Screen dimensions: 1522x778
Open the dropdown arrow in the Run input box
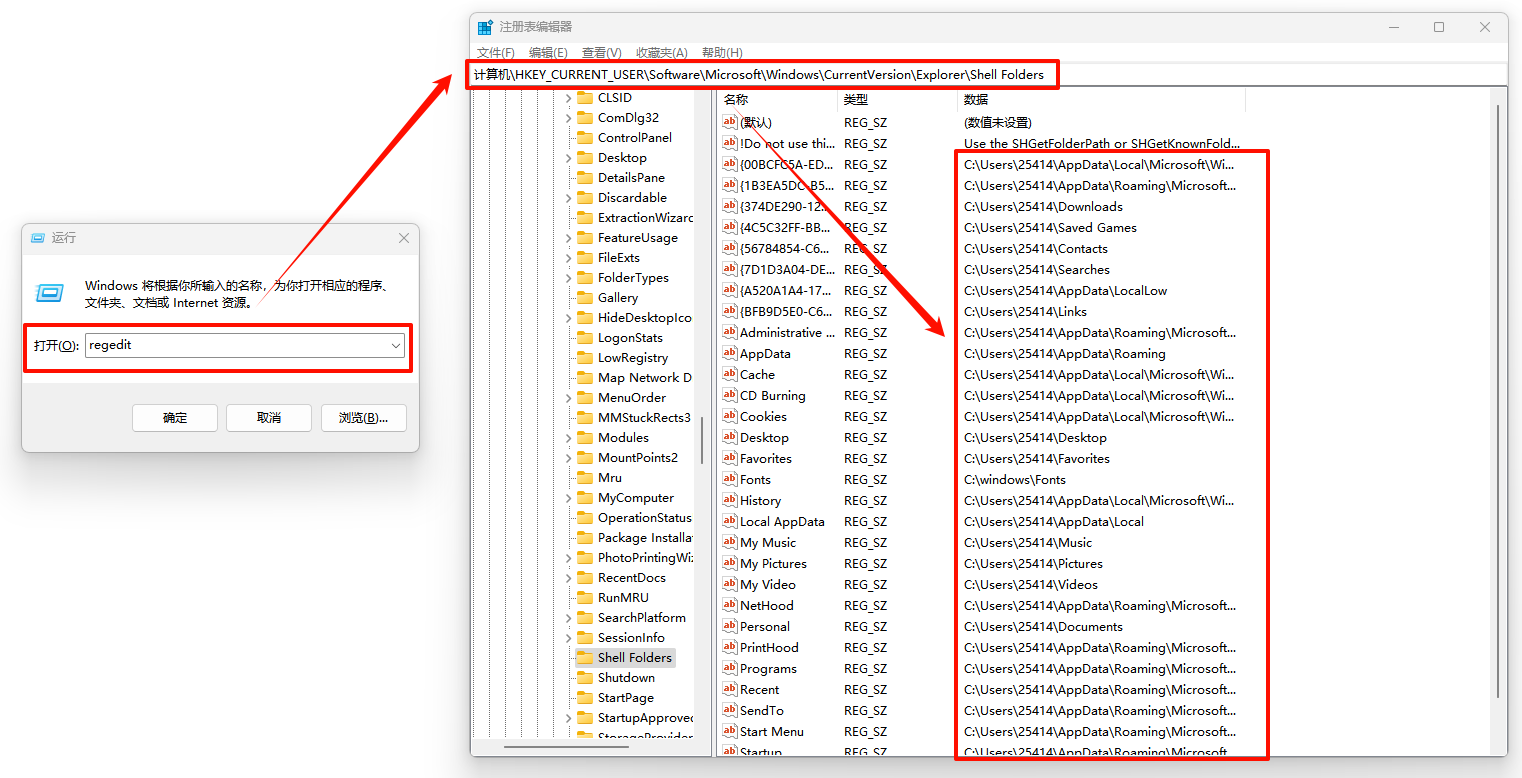tap(396, 346)
